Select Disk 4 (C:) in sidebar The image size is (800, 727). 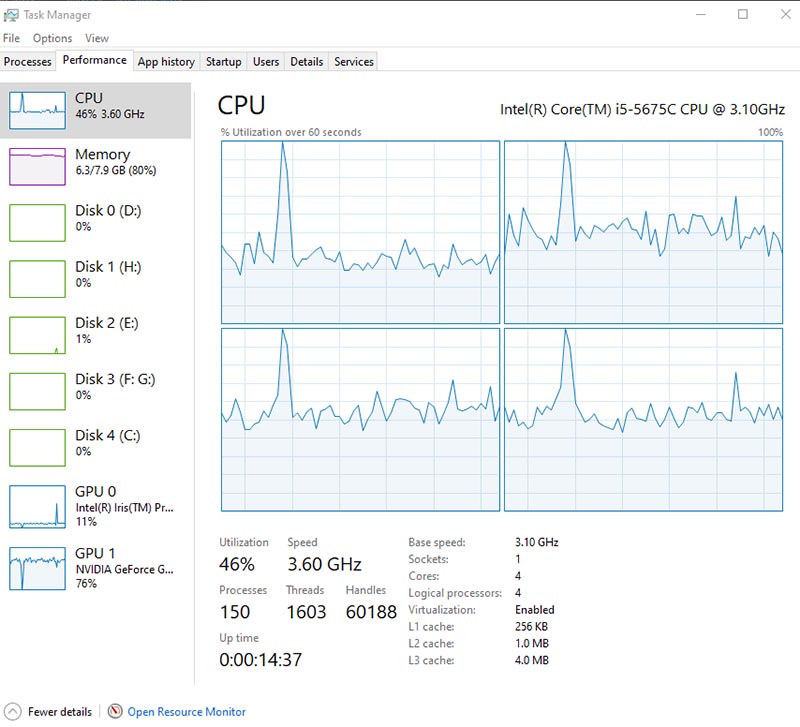95,447
